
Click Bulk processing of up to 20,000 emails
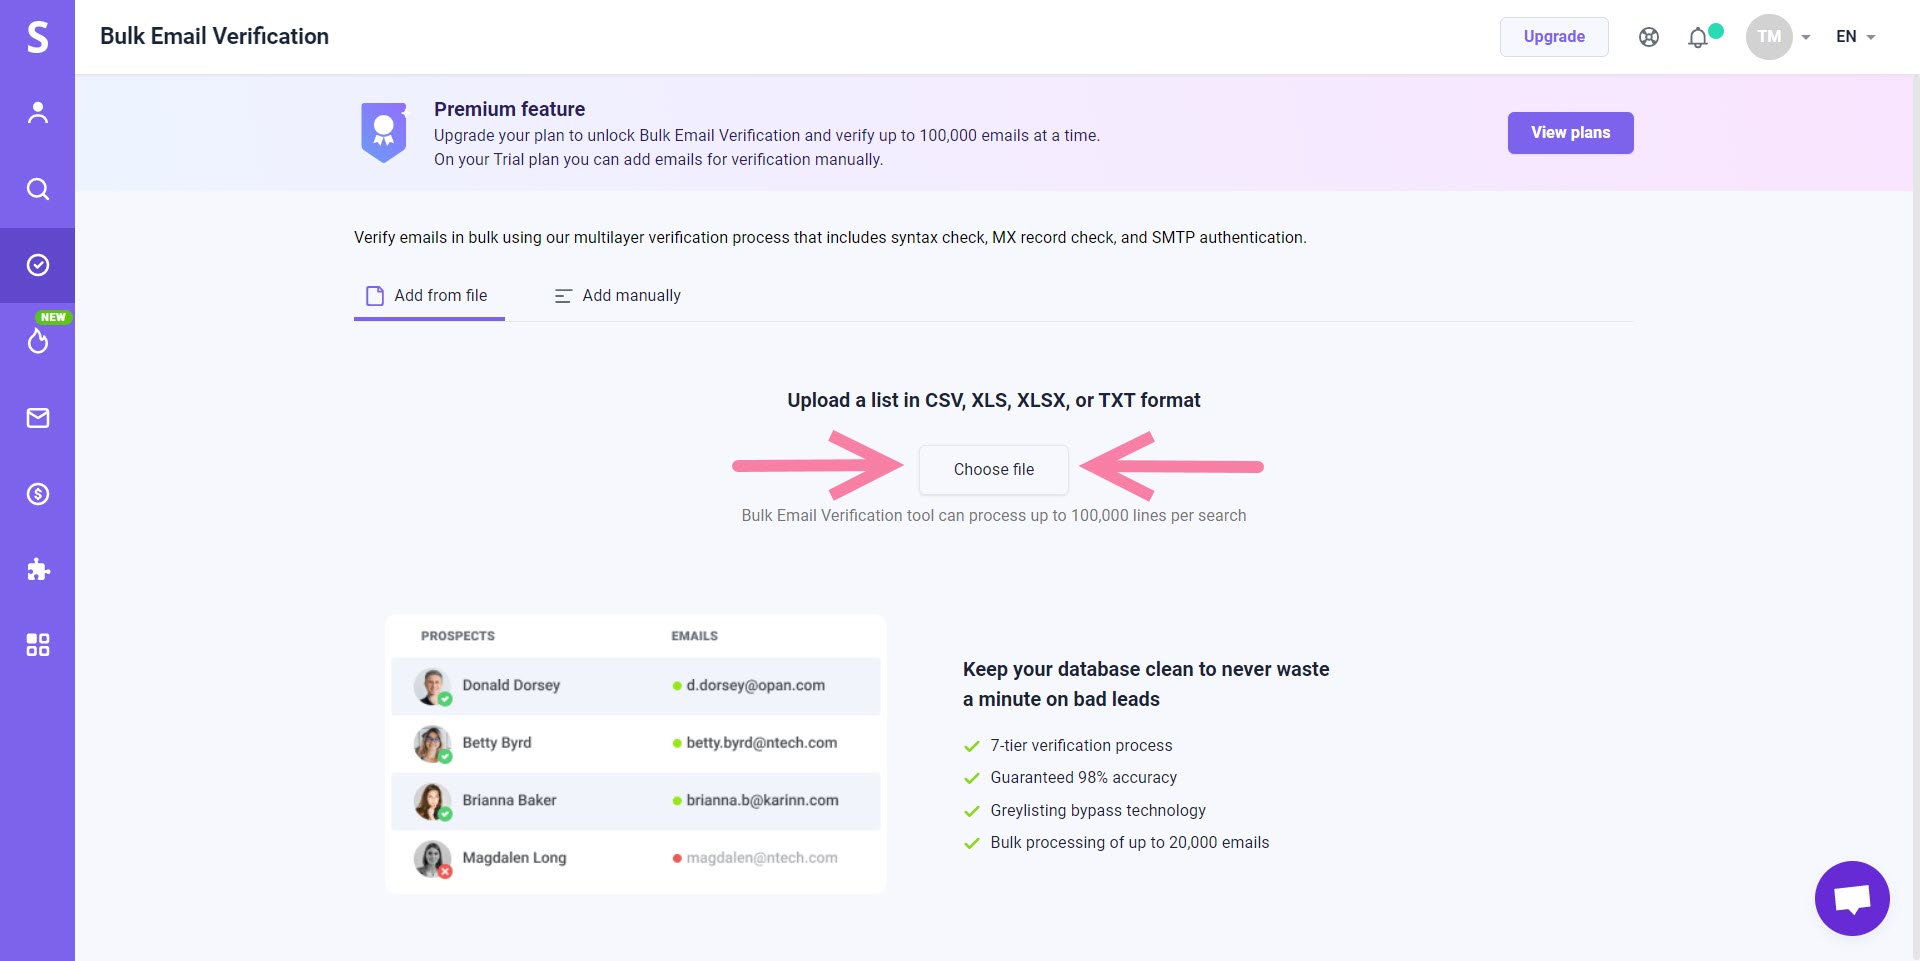tap(1129, 843)
